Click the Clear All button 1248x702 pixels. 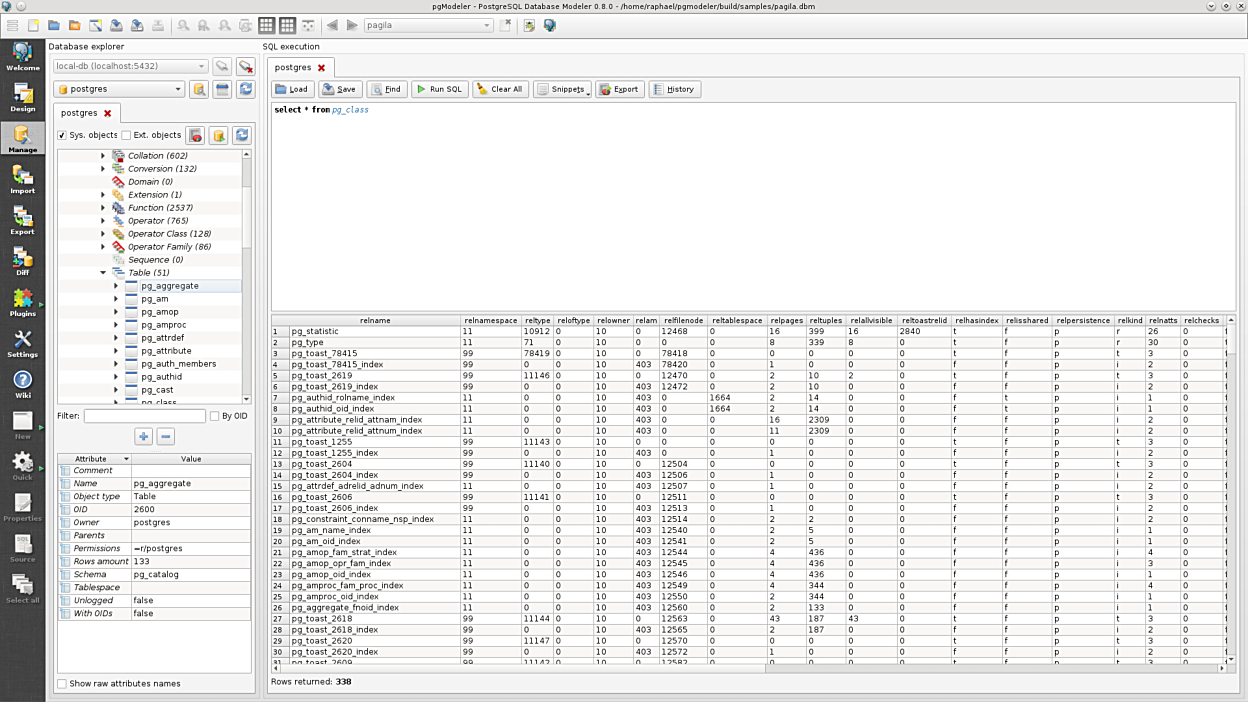tap(499, 89)
